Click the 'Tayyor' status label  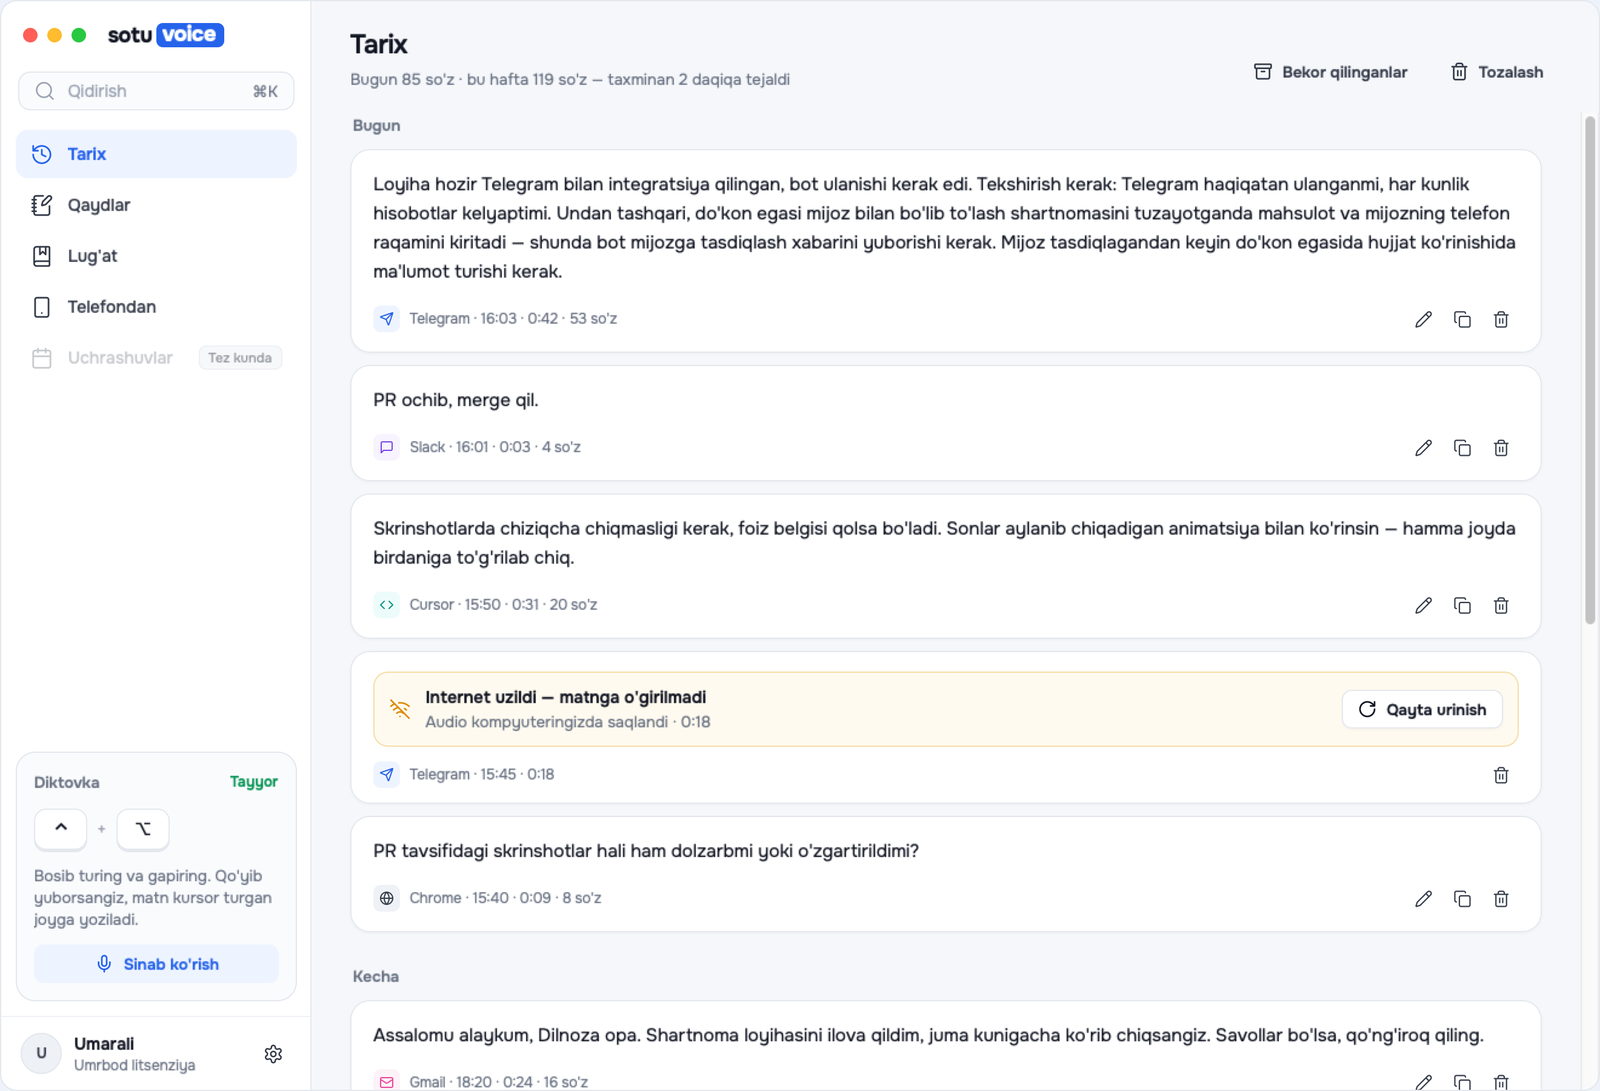[254, 782]
